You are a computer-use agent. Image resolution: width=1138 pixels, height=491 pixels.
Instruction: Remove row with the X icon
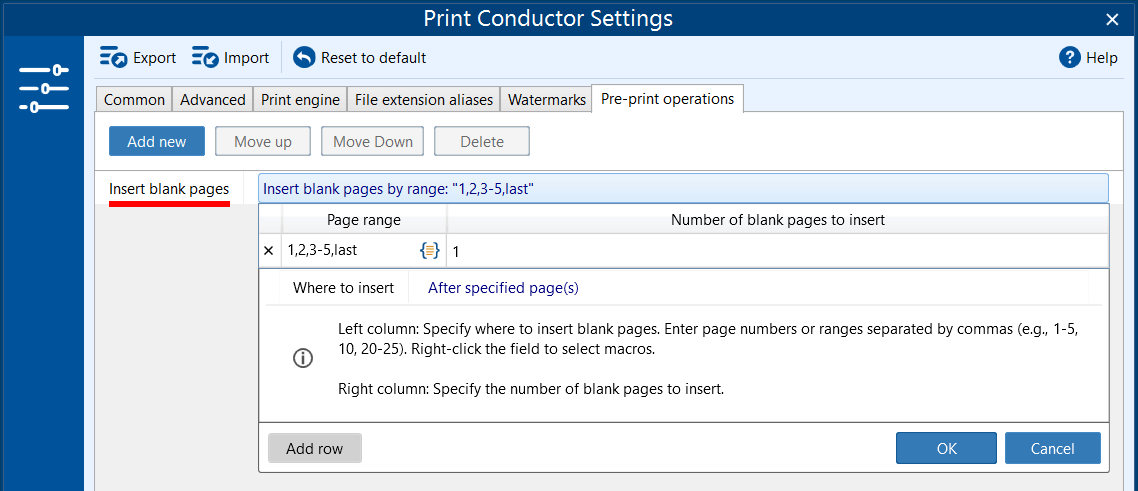(268, 251)
